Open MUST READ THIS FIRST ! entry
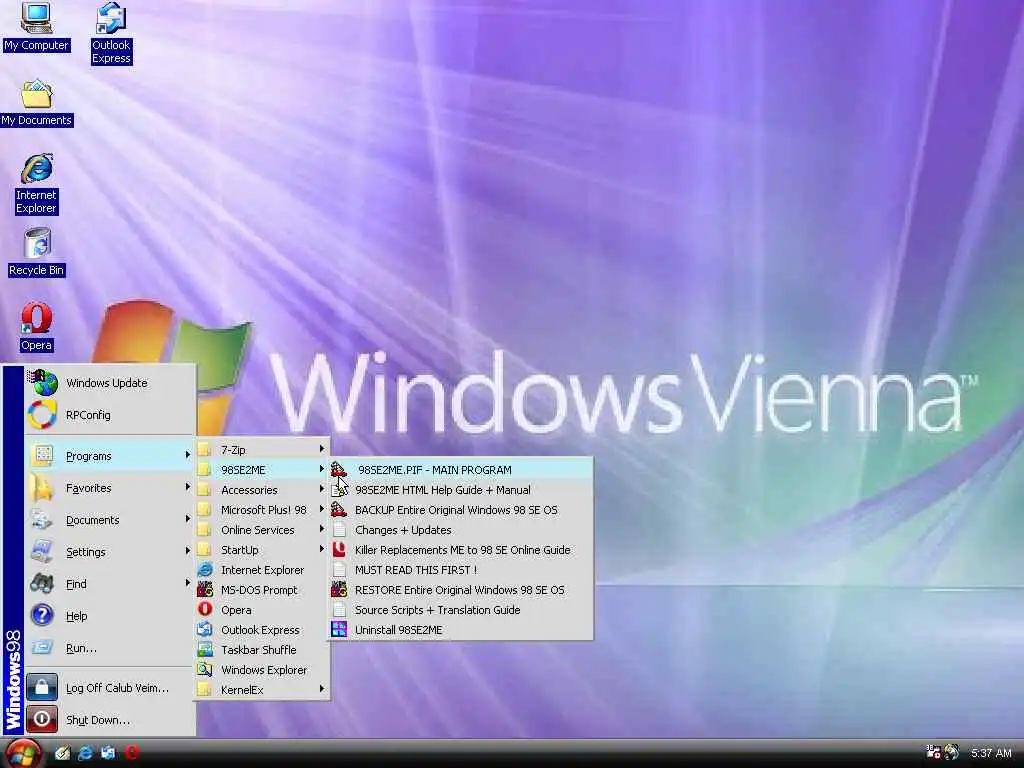Image resolution: width=1024 pixels, height=768 pixels. 461,569
